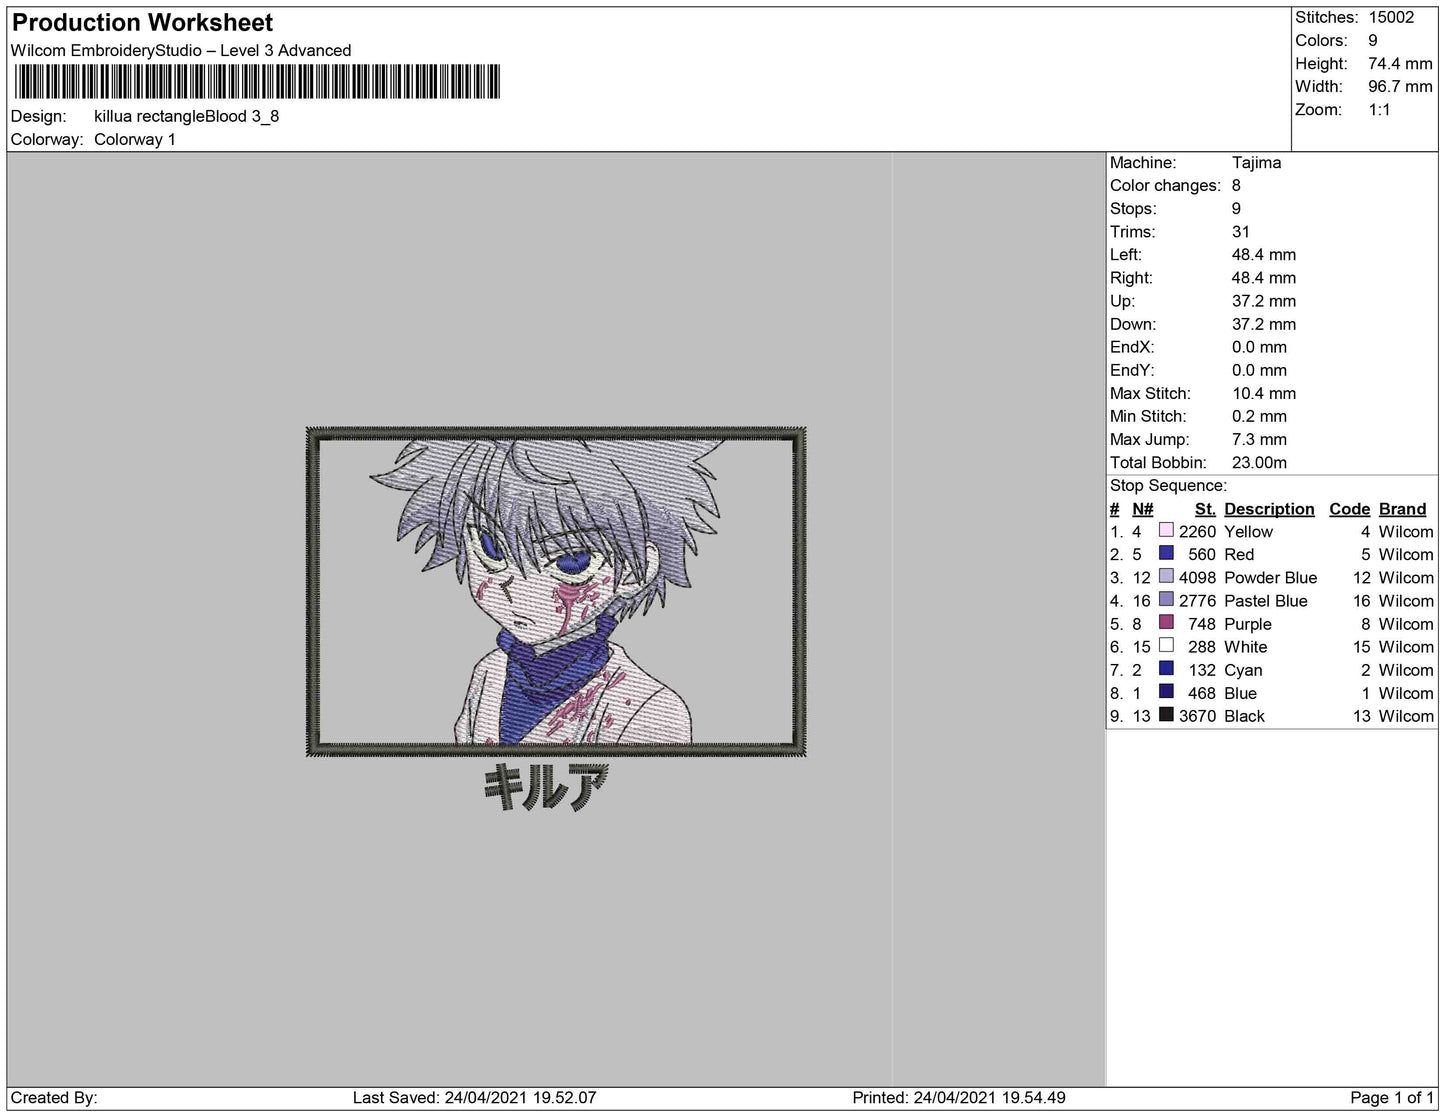
Task: Click the Colors value "9" in the header
Action: click(x=1373, y=40)
